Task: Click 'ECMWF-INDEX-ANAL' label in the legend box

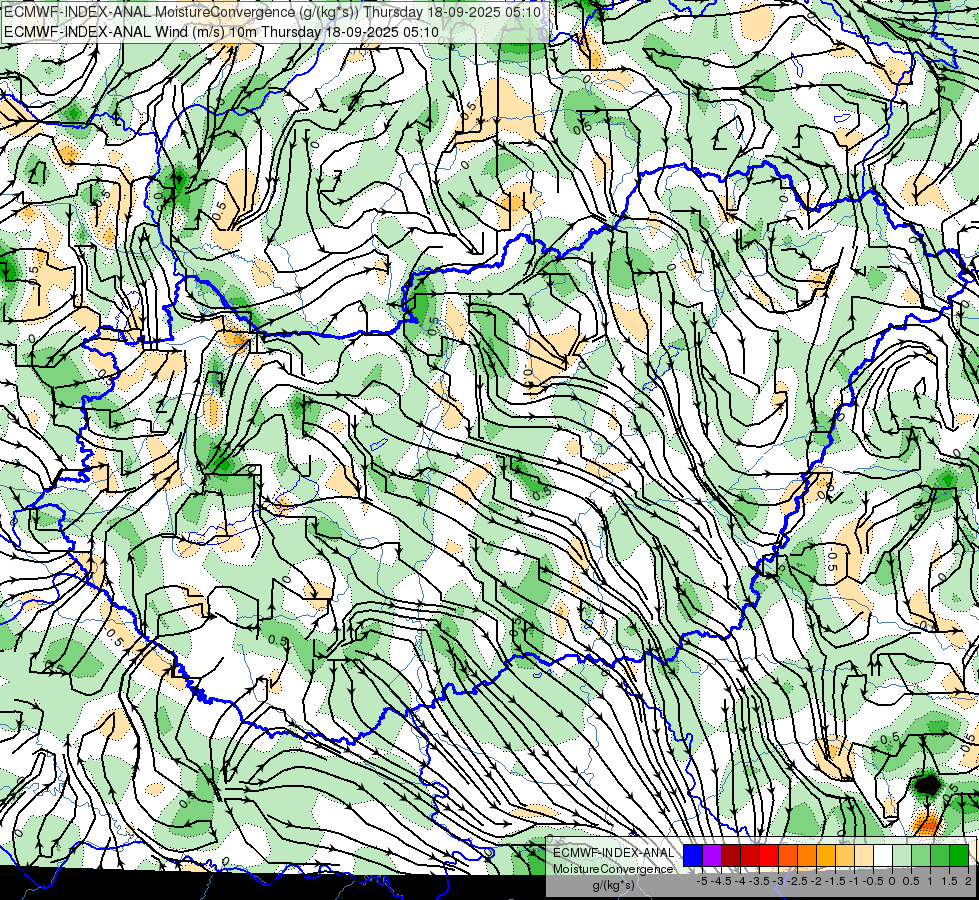Action: [x=614, y=853]
